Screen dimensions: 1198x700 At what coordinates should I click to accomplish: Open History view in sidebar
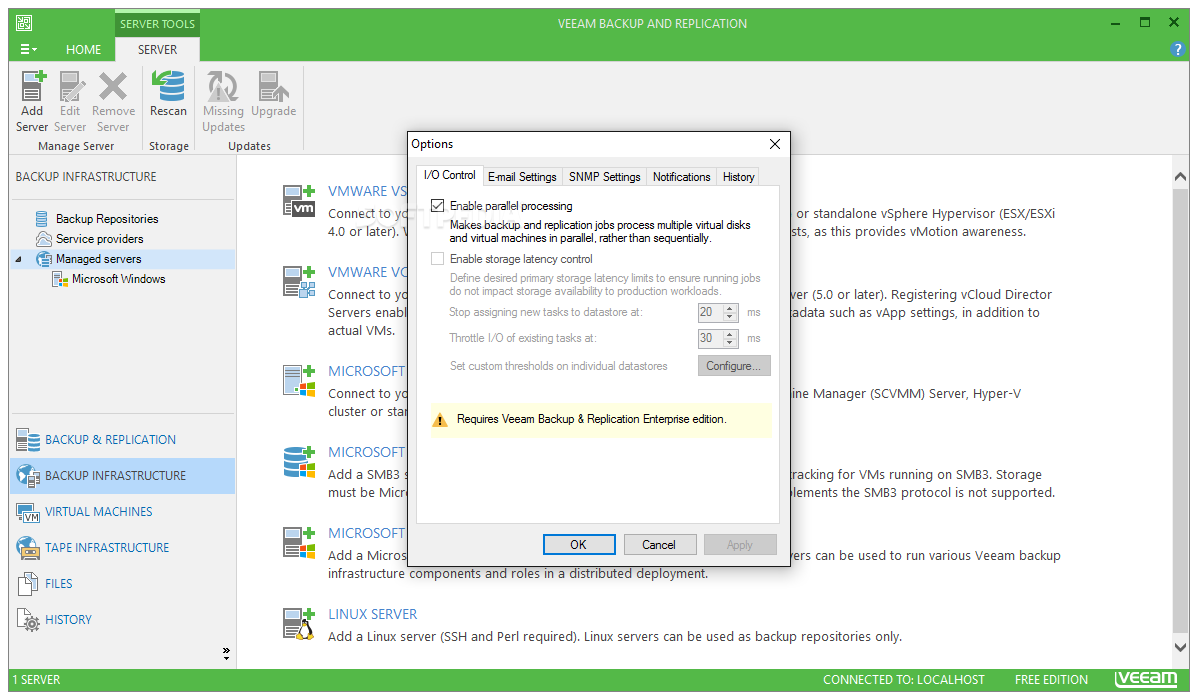coord(122,619)
